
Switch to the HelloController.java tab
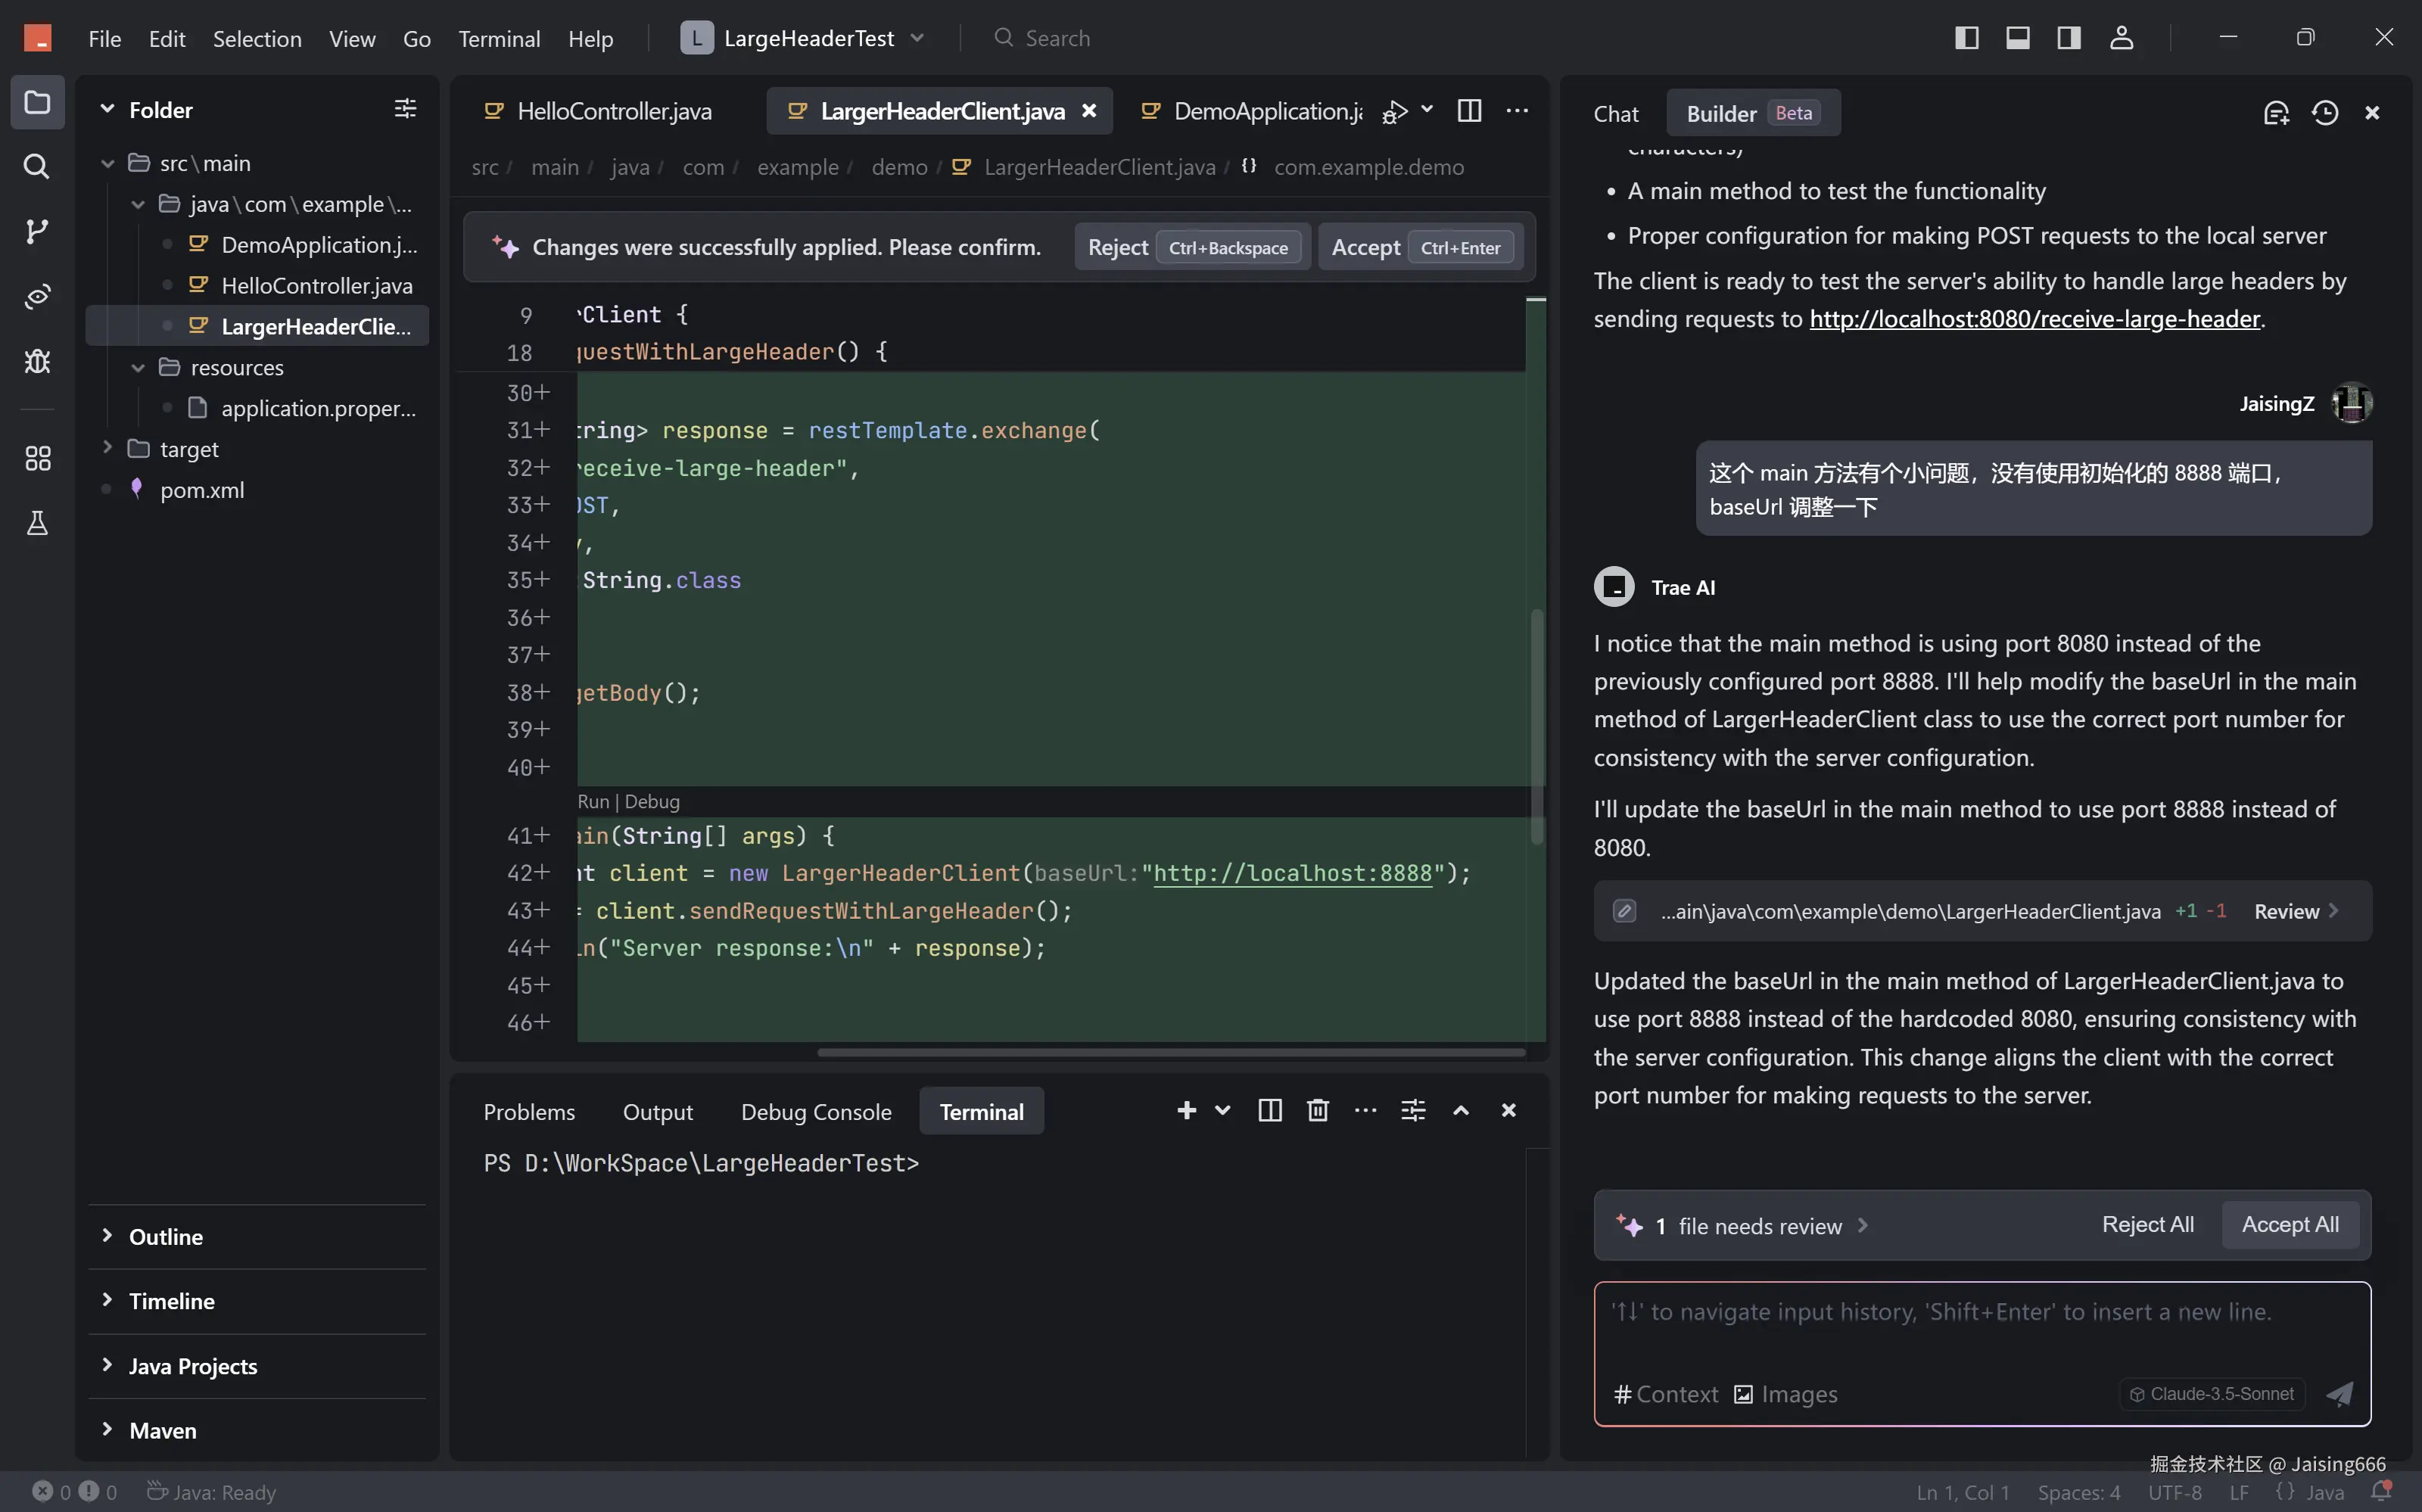(x=613, y=111)
